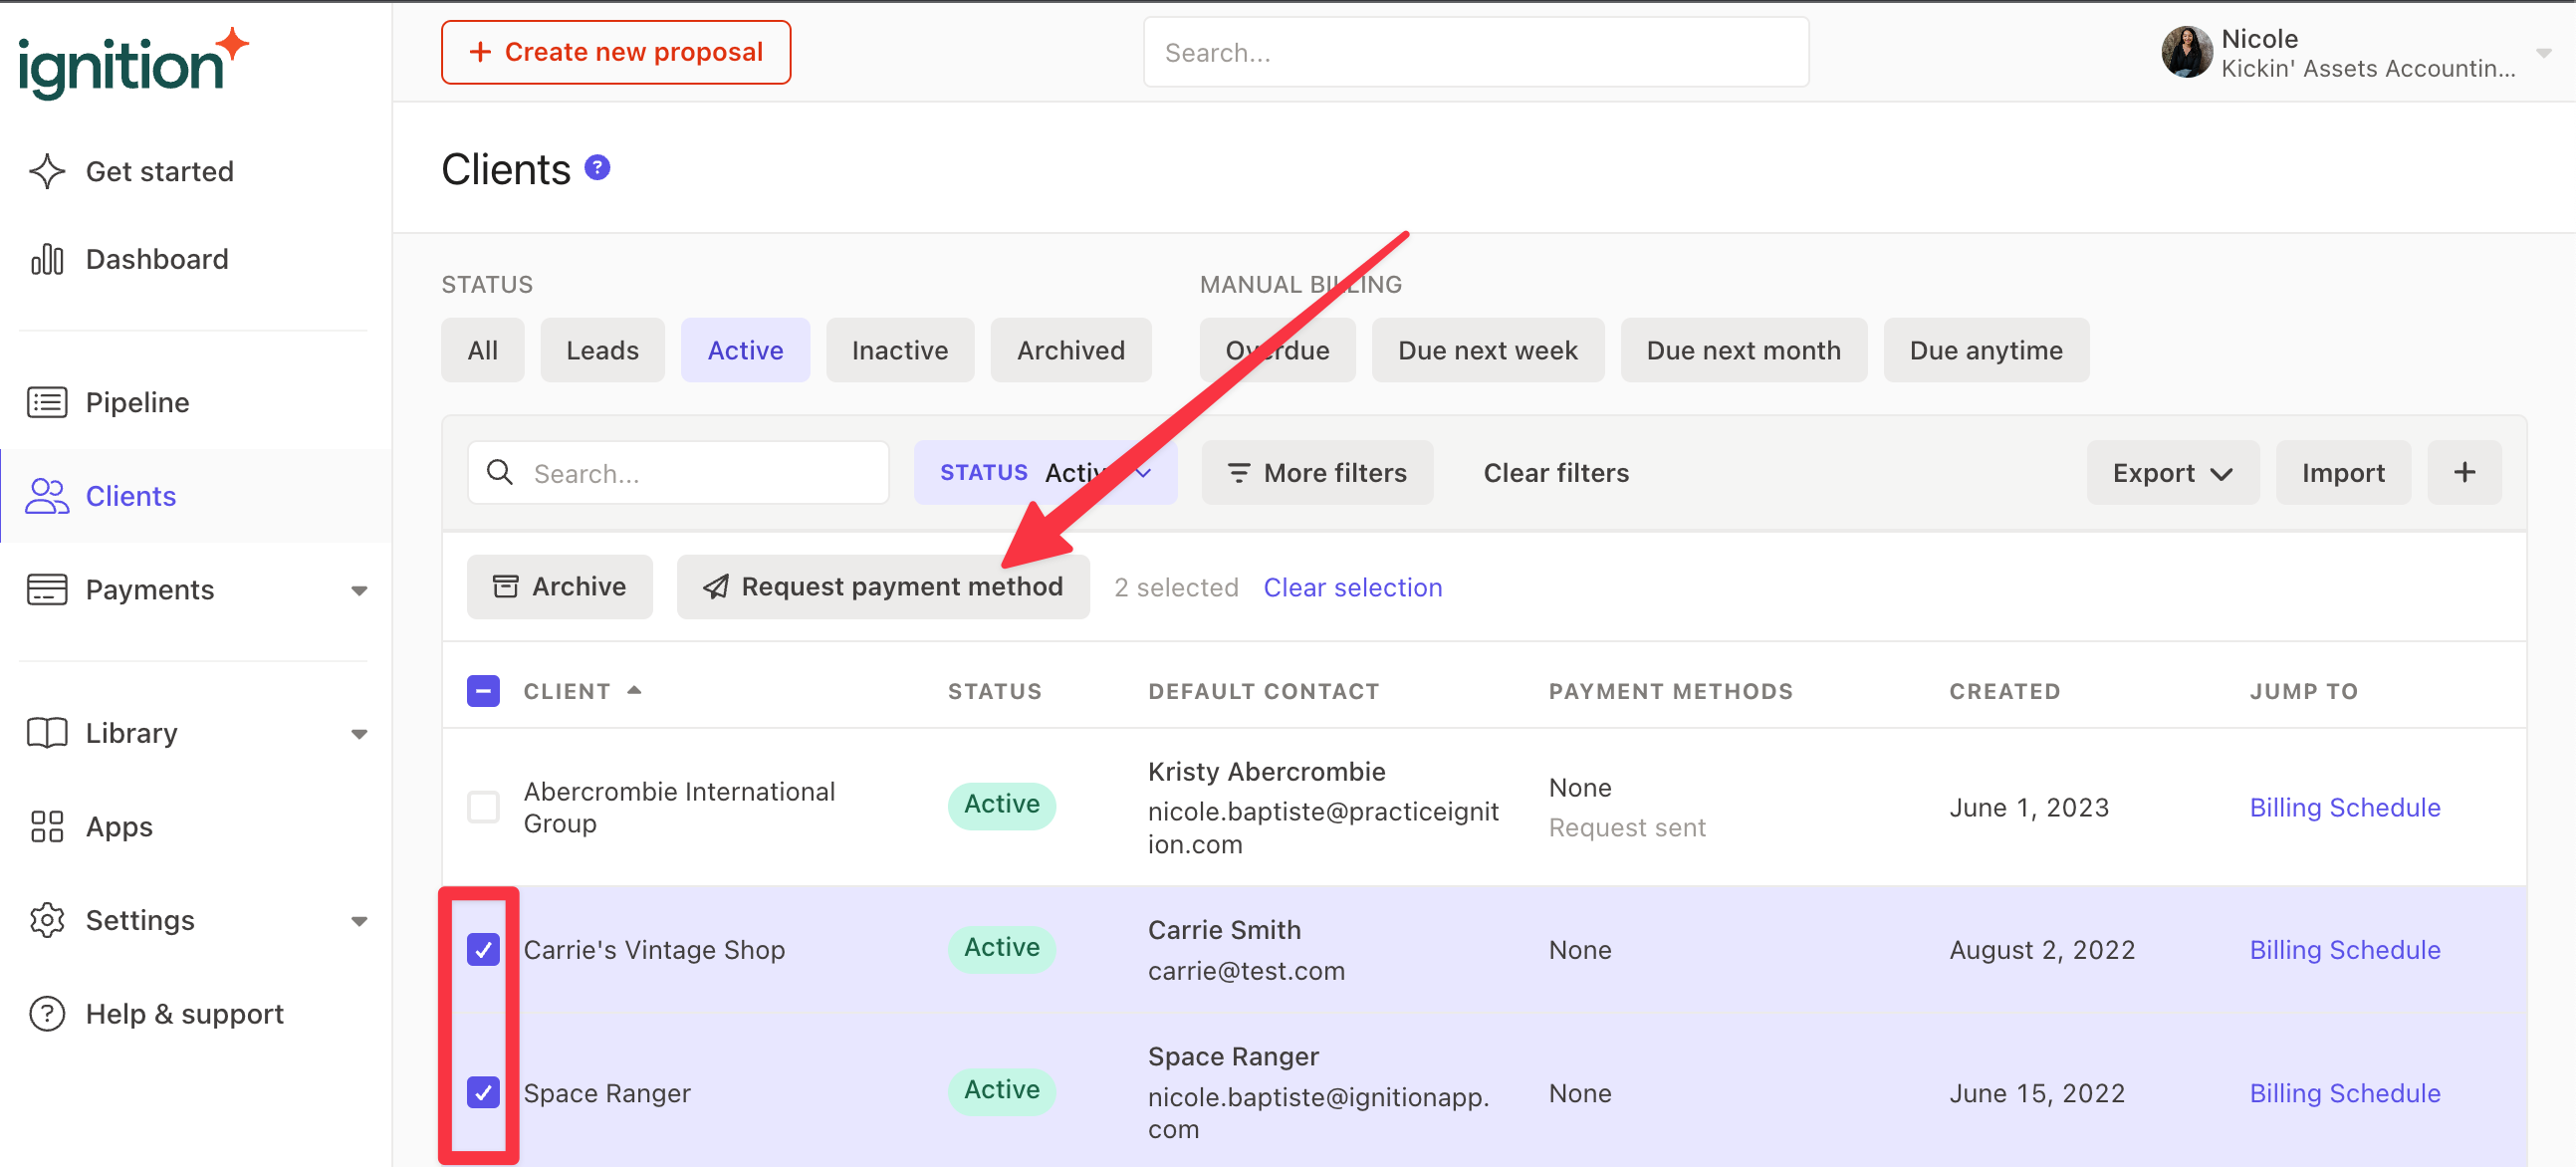The image size is (2576, 1167).
Task: Click client name Abercrombie International Group
Action: [679, 807]
